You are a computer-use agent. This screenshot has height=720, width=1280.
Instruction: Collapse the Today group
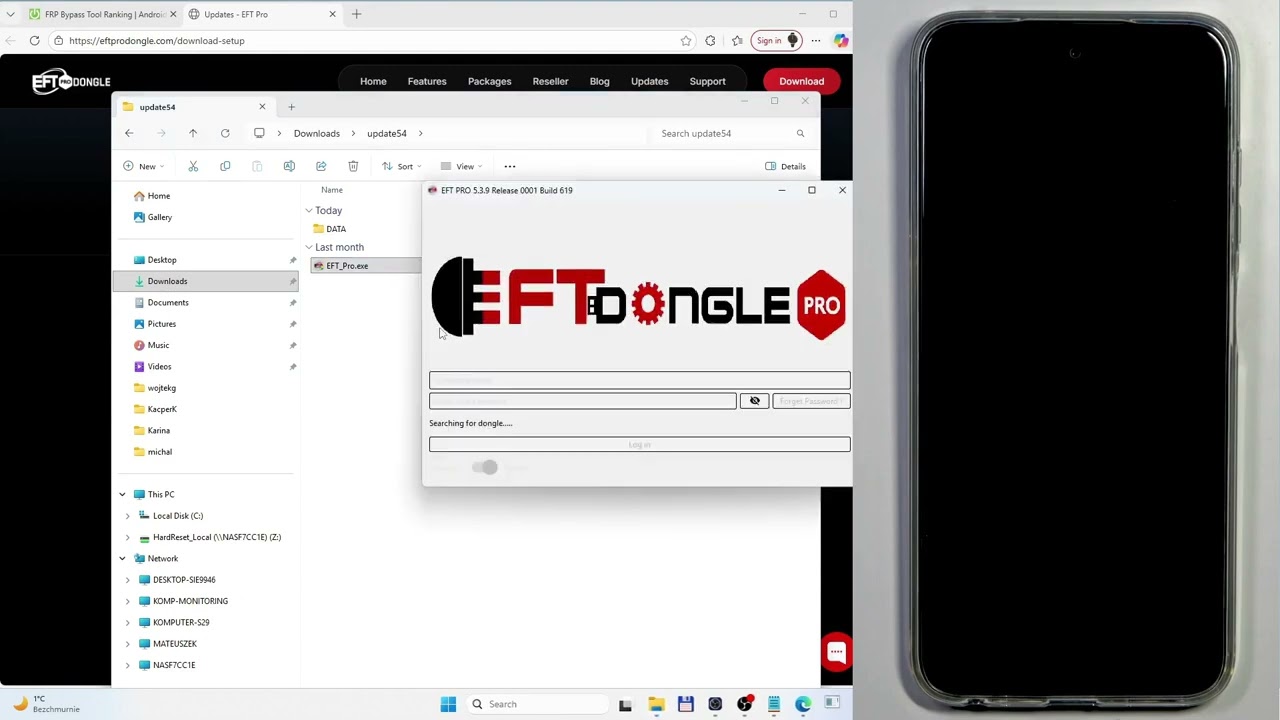(x=309, y=211)
